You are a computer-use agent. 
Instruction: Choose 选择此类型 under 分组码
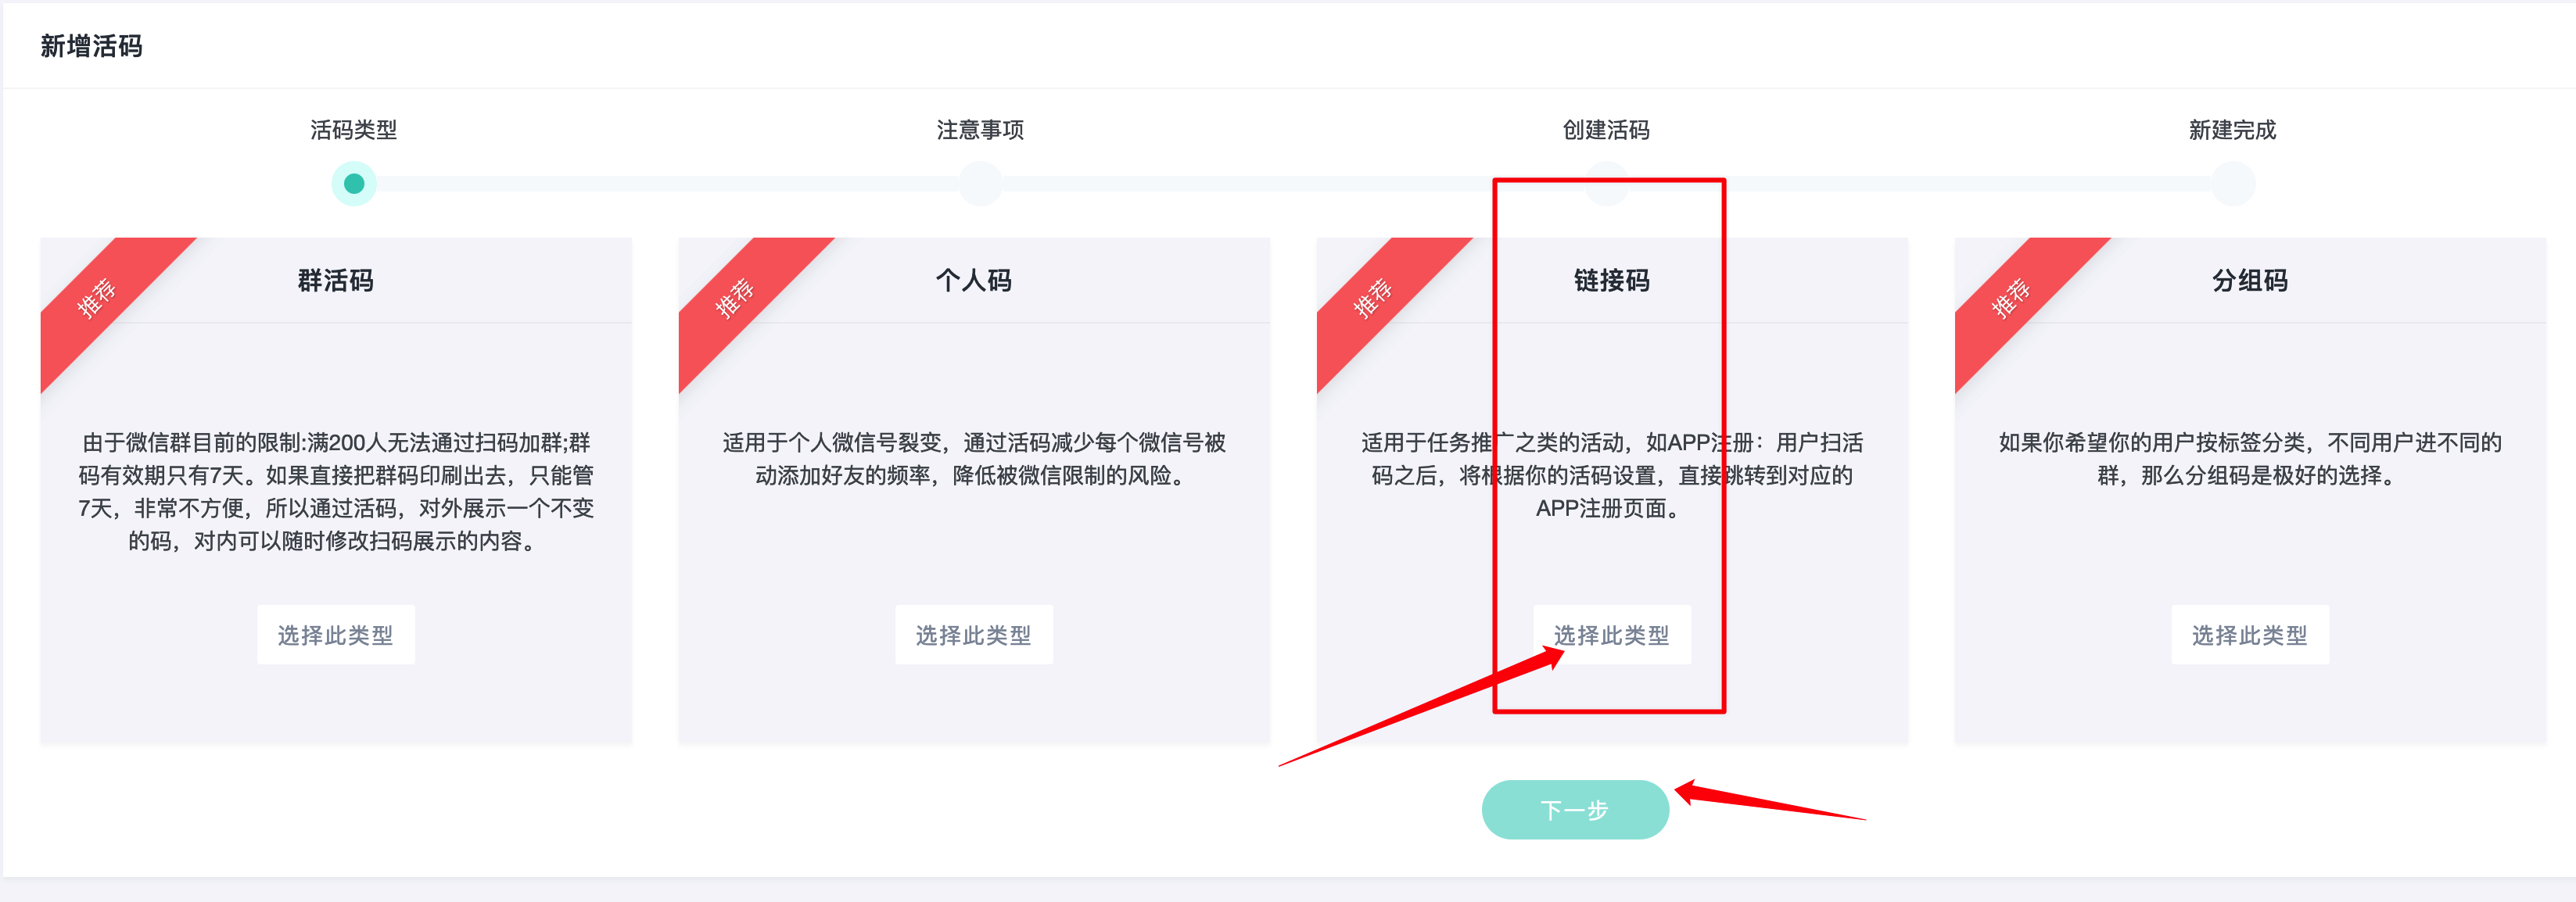click(2250, 635)
